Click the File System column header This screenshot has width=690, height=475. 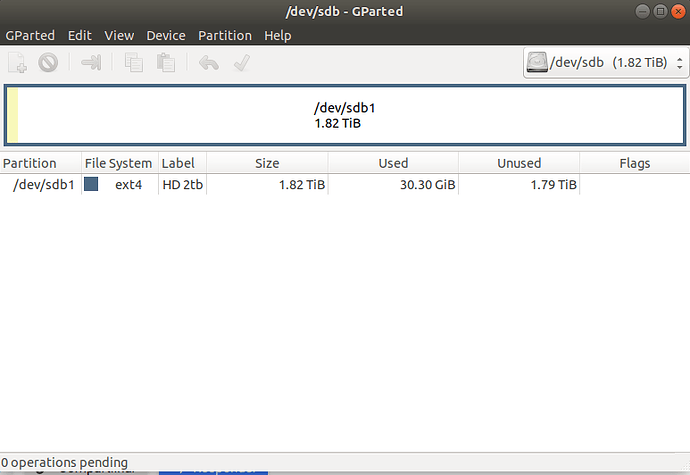[120, 163]
